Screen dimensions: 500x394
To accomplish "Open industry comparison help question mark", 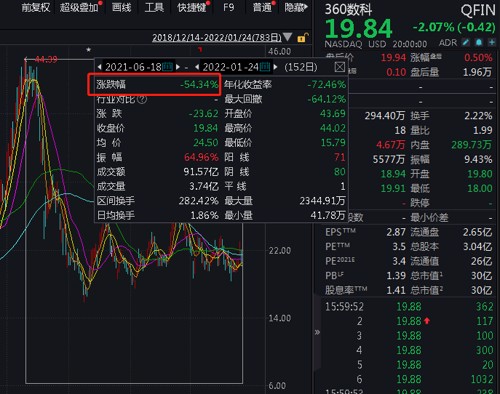I will click(x=142, y=99).
